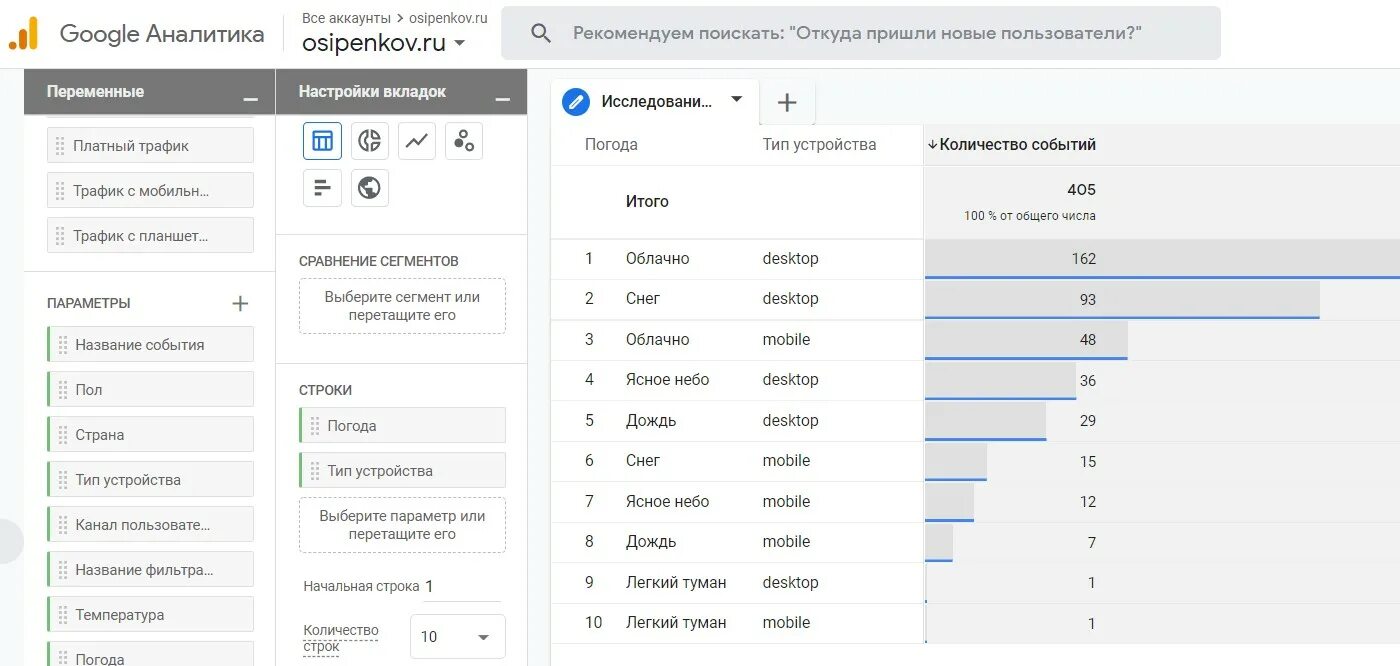Click the search field Рекомендуем поискать

coord(860,33)
